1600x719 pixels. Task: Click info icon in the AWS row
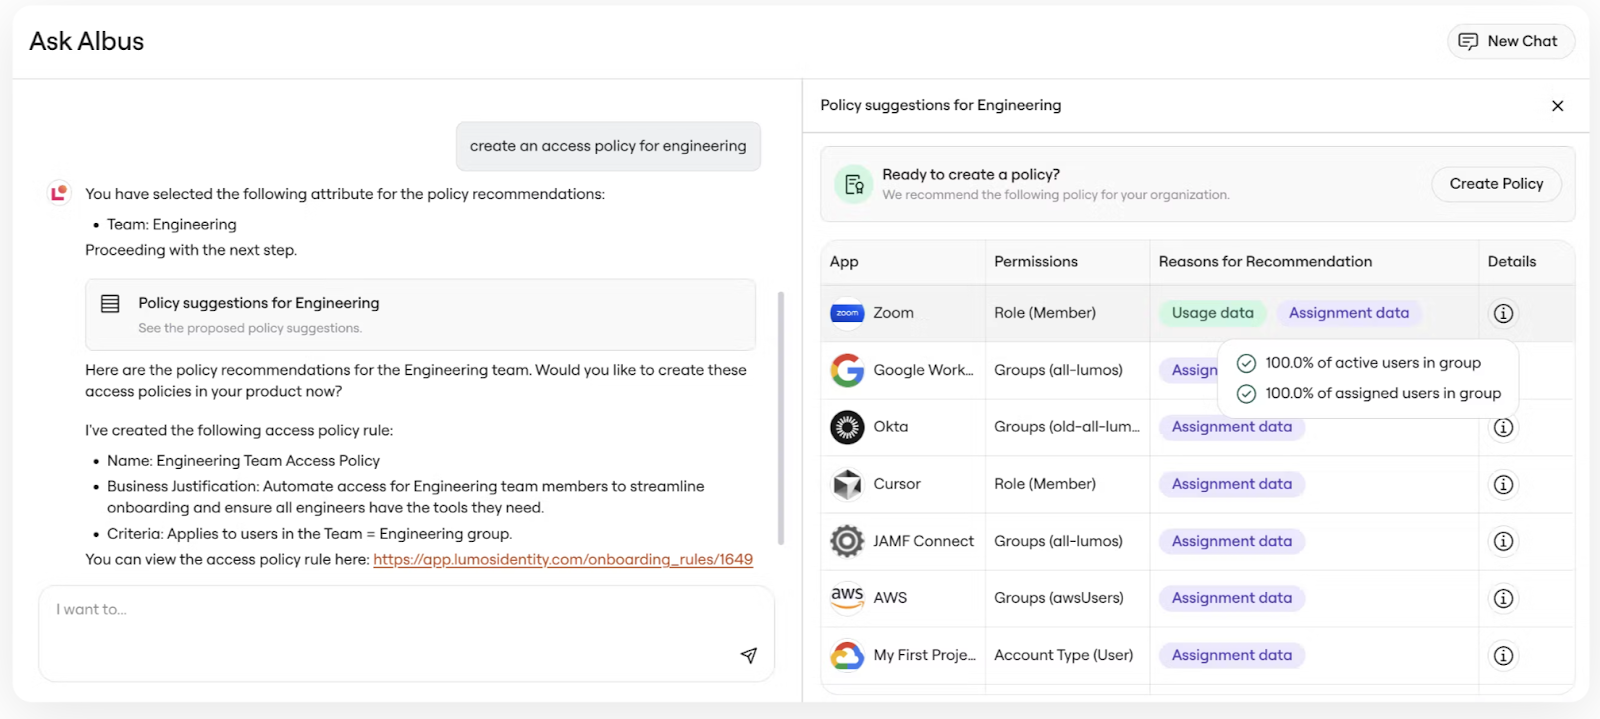tap(1502, 598)
